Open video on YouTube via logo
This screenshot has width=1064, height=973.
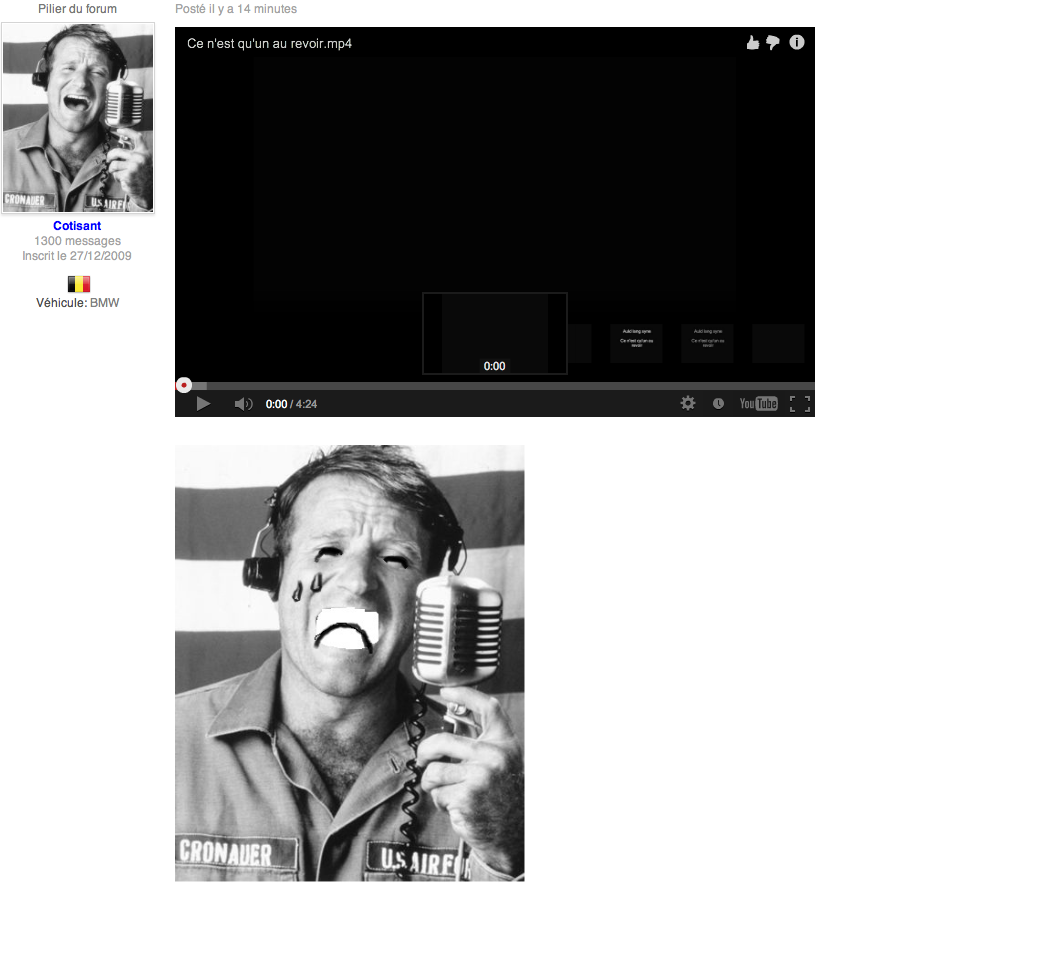tap(758, 404)
